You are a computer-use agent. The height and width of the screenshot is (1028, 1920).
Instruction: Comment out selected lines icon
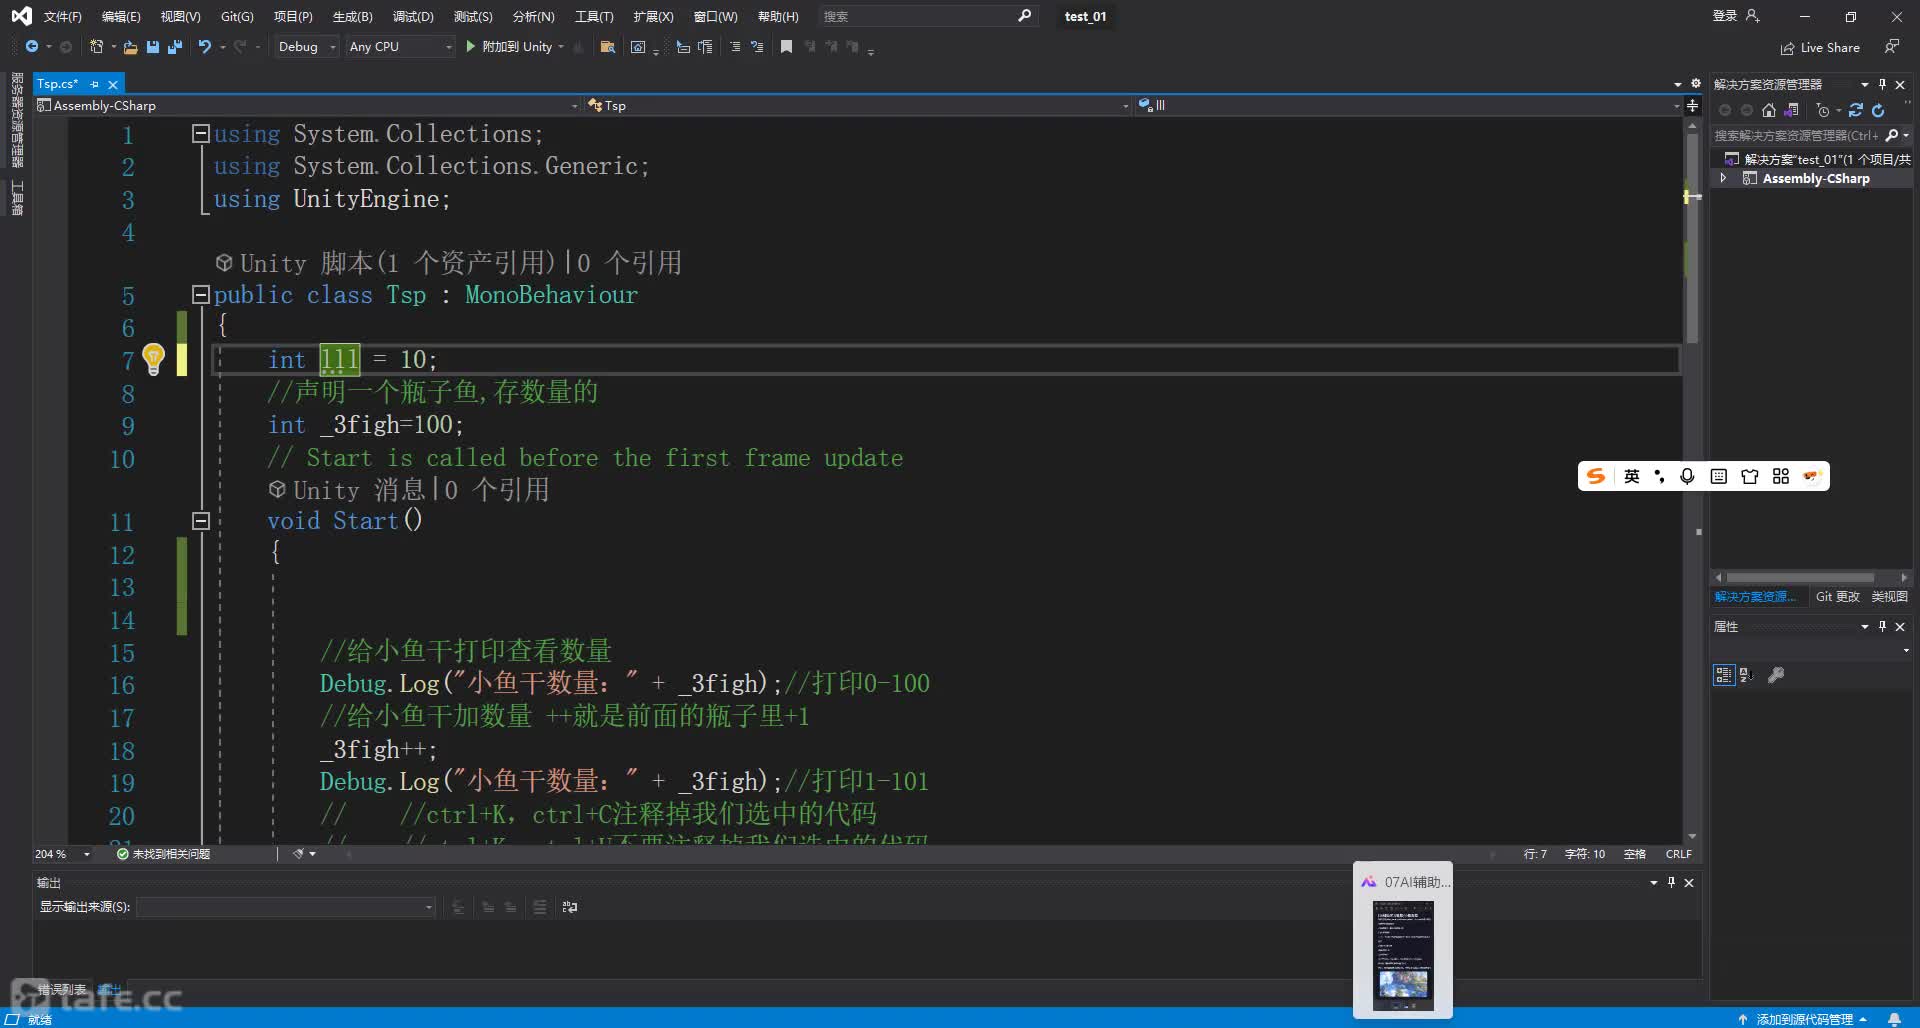735,47
